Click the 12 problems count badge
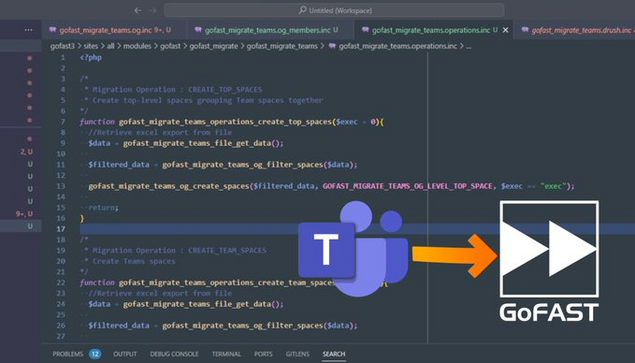The height and width of the screenshot is (363, 635). [95, 354]
